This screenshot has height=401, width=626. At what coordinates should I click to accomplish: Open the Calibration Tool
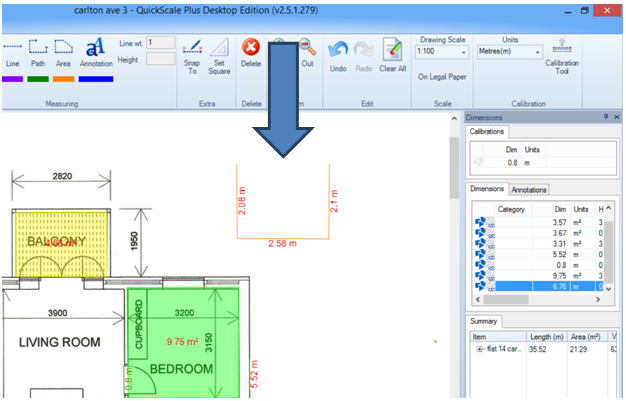pos(561,60)
